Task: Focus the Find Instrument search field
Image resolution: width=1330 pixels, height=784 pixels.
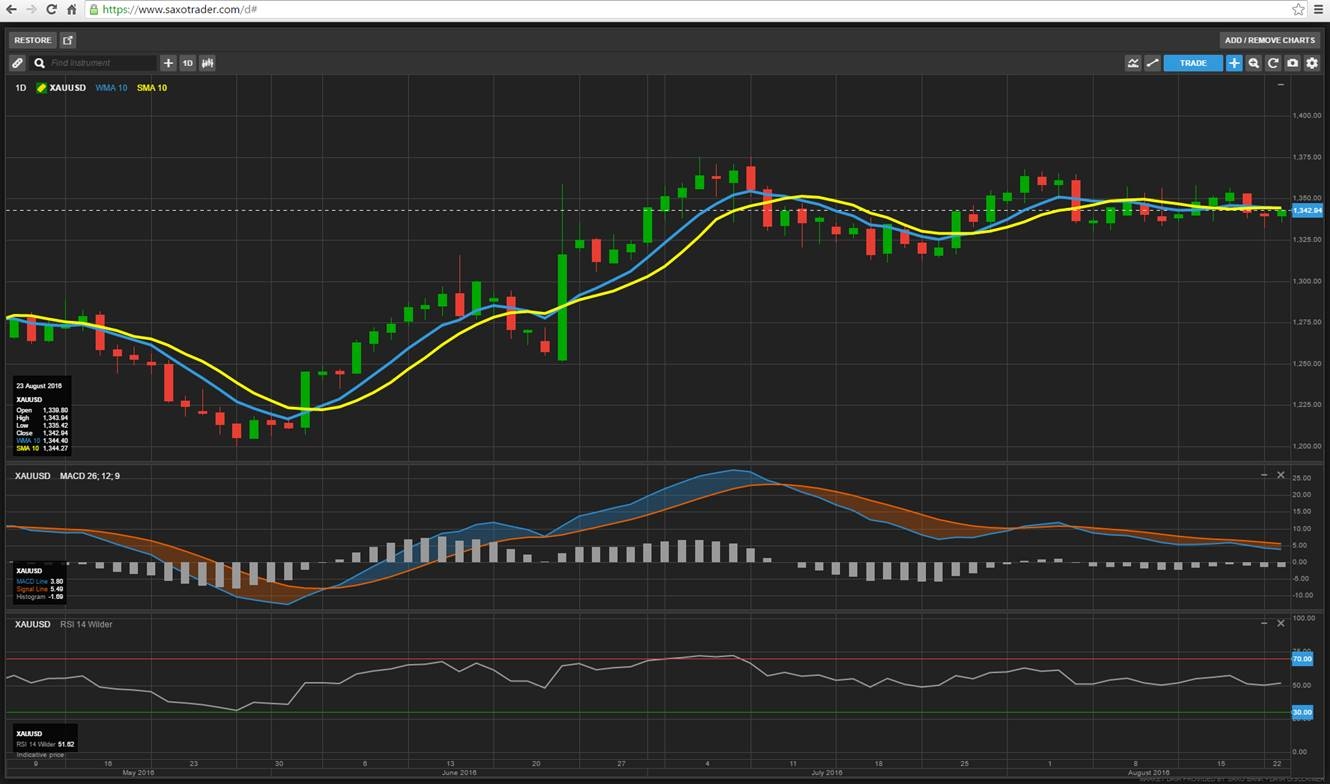Action: click(102, 63)
